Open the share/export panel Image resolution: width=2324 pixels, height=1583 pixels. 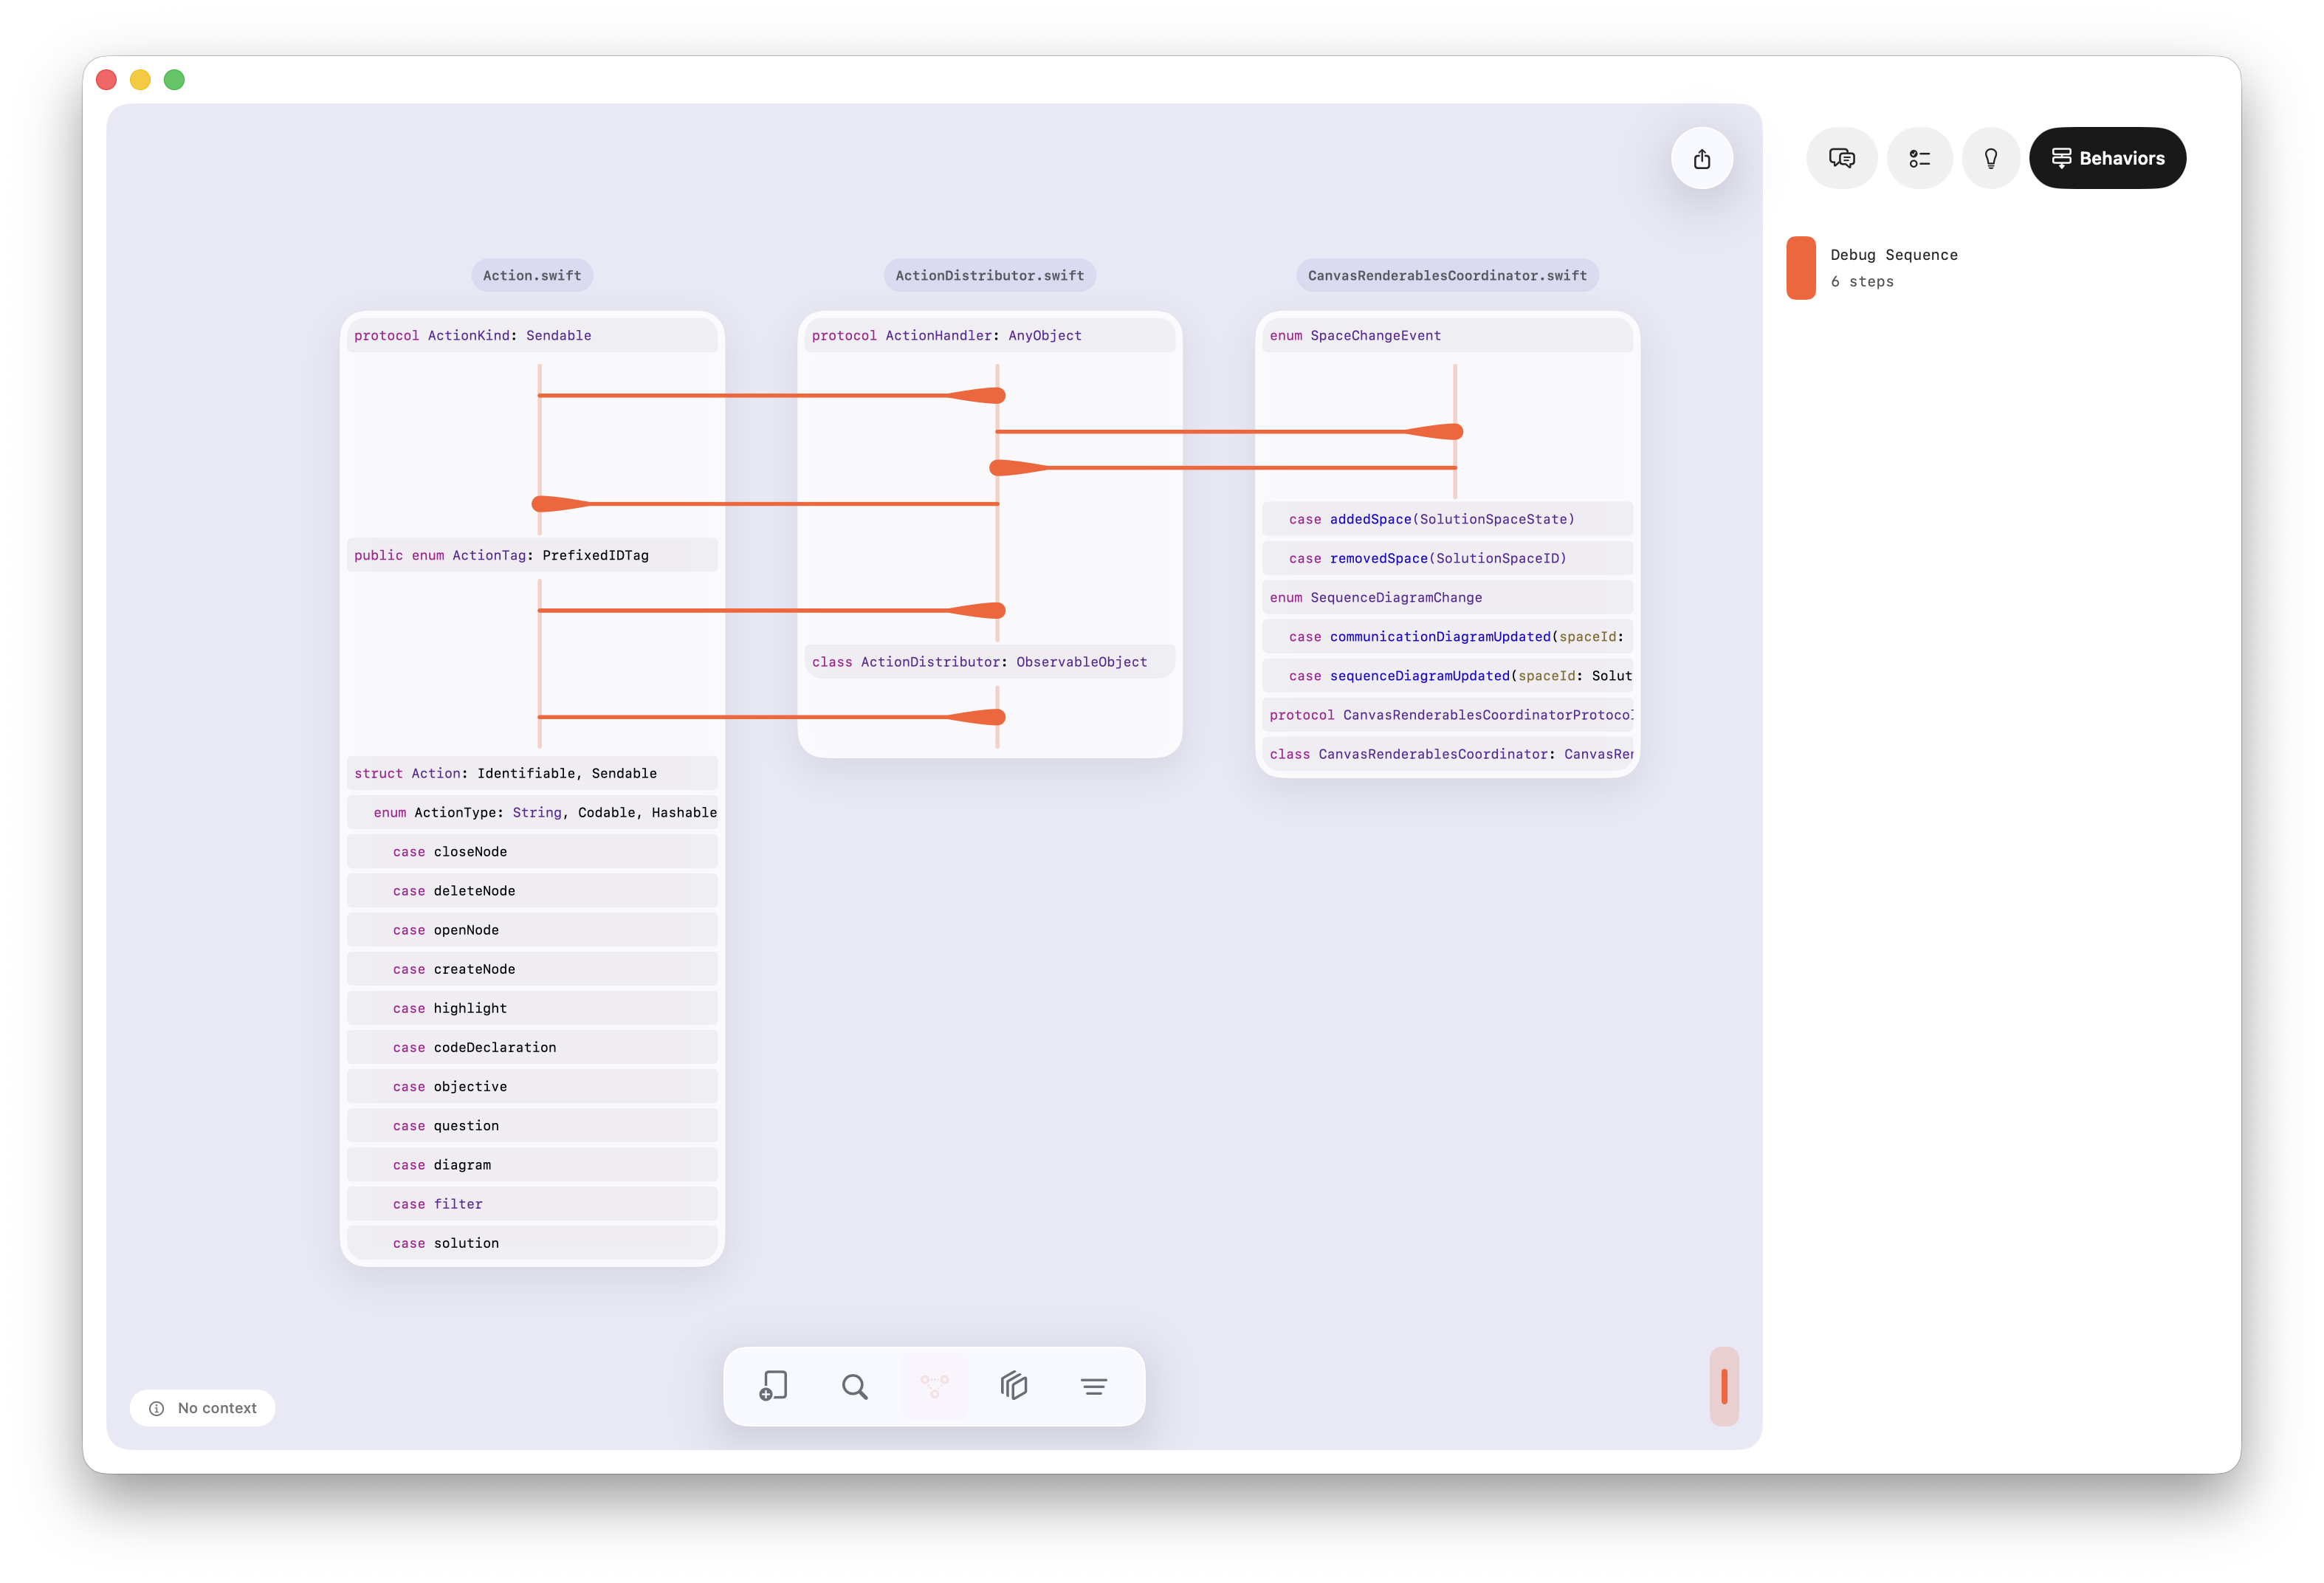pos(1703,158)
